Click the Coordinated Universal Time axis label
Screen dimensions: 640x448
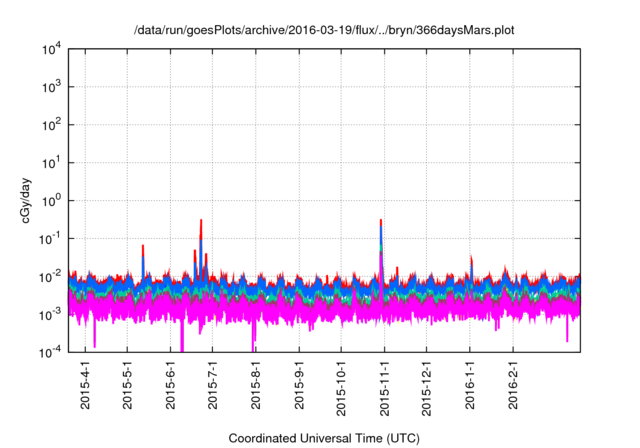[325, 439]
